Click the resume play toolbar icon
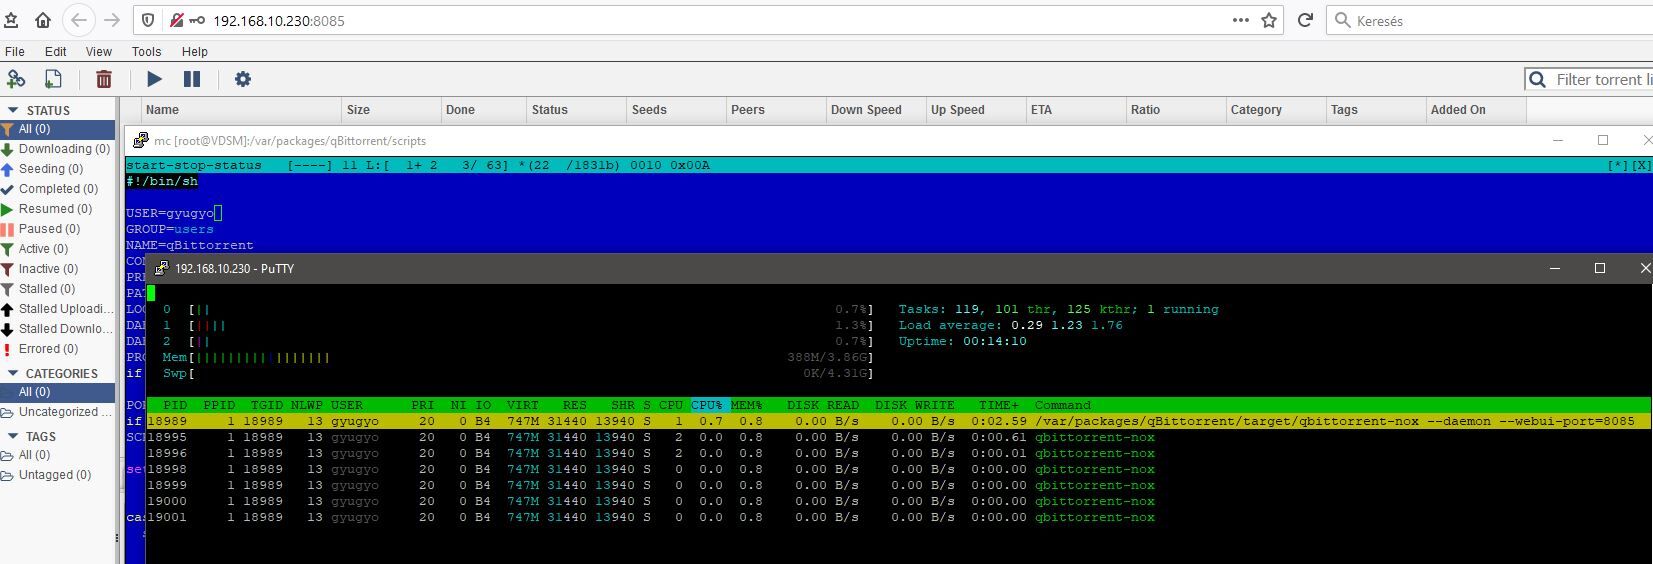1653x564 pixels. pyautogui.click(x=154, y=79)
